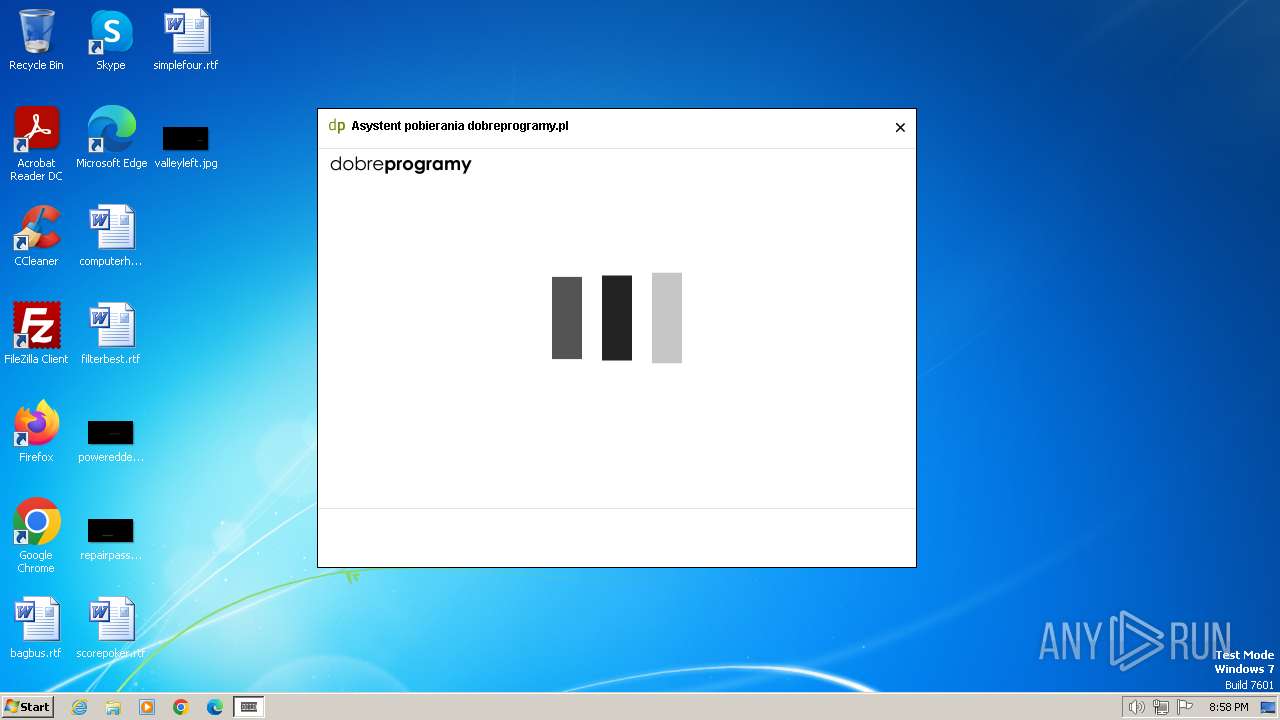Viewport: 1280px width, 720px height.
Task: Open Chrome from the taskbar
Action: (x=181, y=707)
